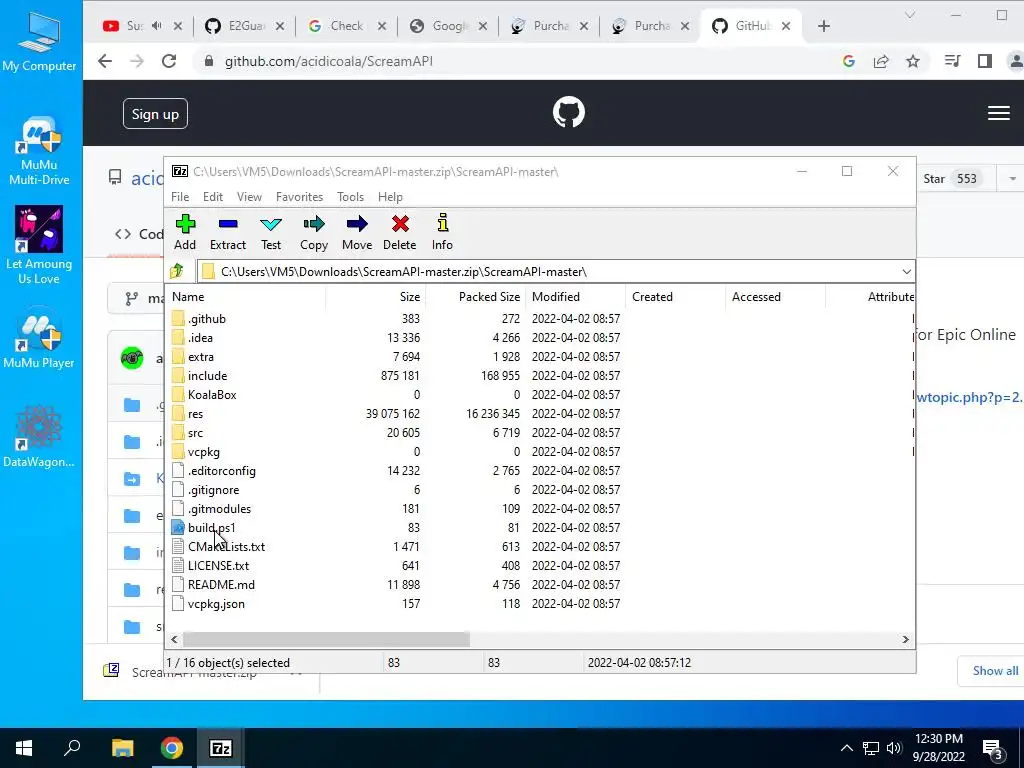Screen dimensions: 1024x768
Task: Open Windows Start menu
Action: click(24, 748)
